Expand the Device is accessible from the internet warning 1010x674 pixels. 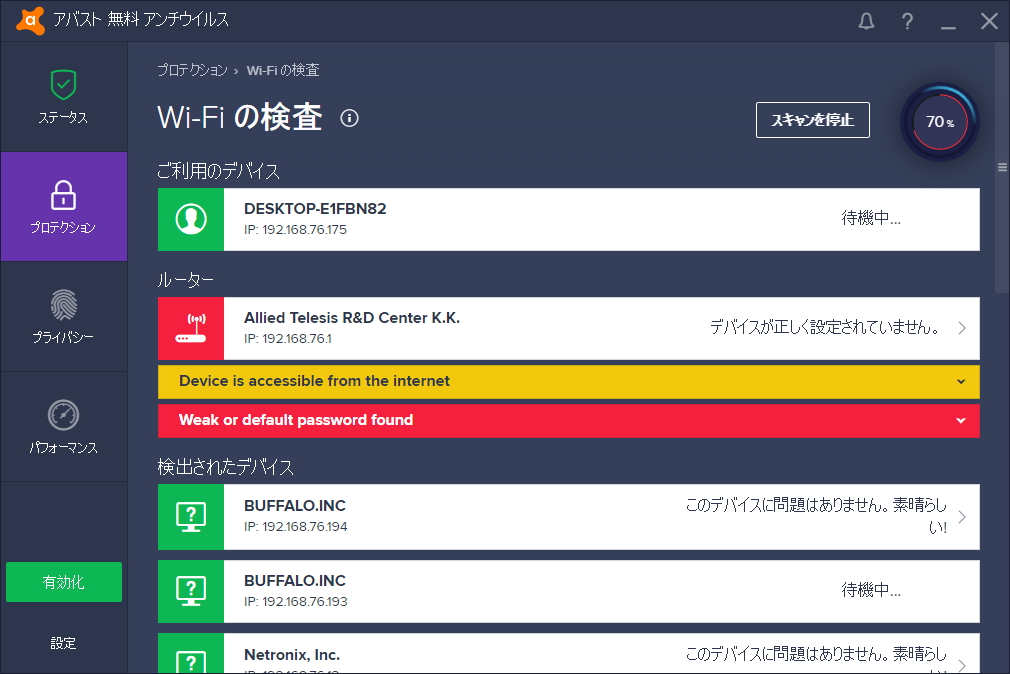[959, 382]
